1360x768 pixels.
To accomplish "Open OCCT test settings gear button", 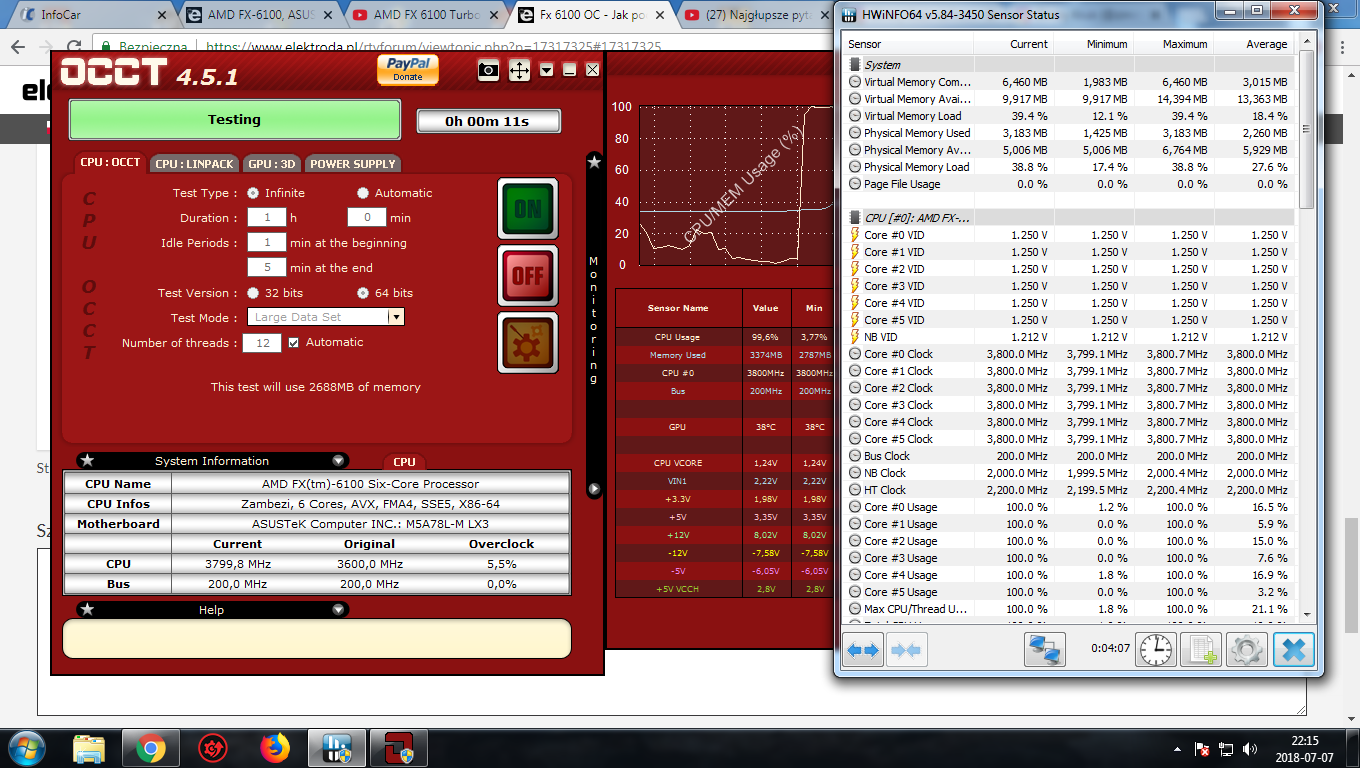I will 527,342.
